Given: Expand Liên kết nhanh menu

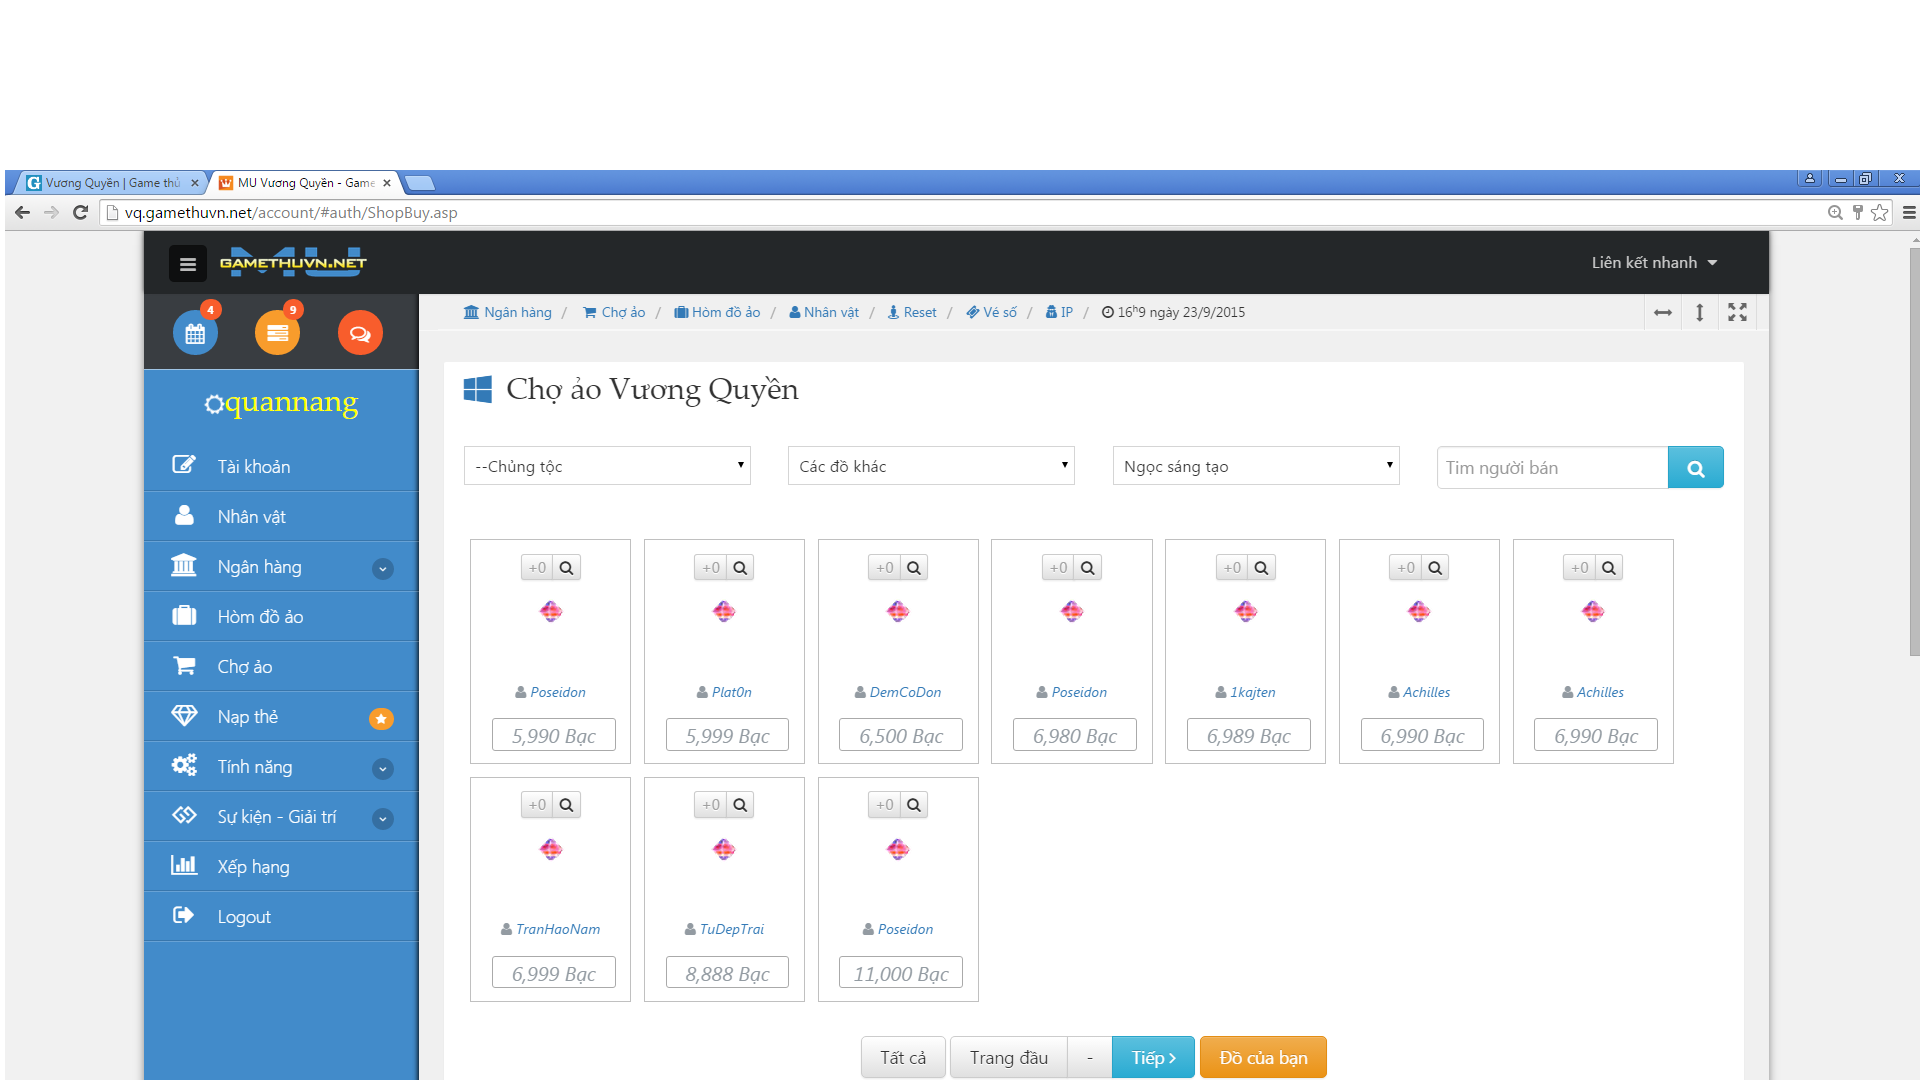Looking at the screenshot, I should click(x=1654, y=263).
